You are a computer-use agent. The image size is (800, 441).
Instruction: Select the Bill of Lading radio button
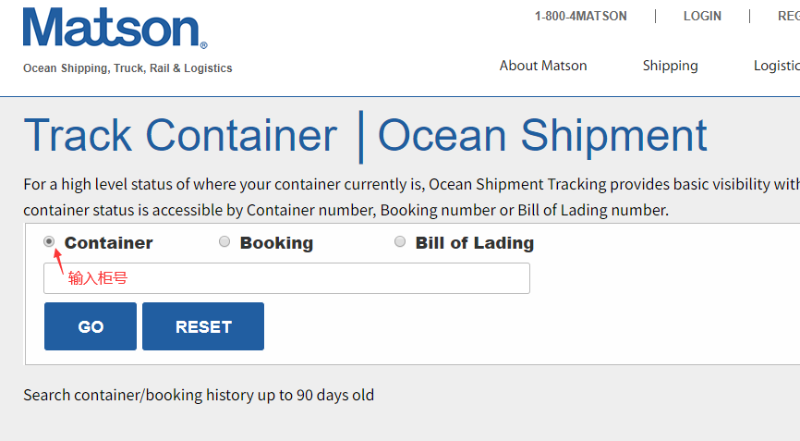[400, 241]
